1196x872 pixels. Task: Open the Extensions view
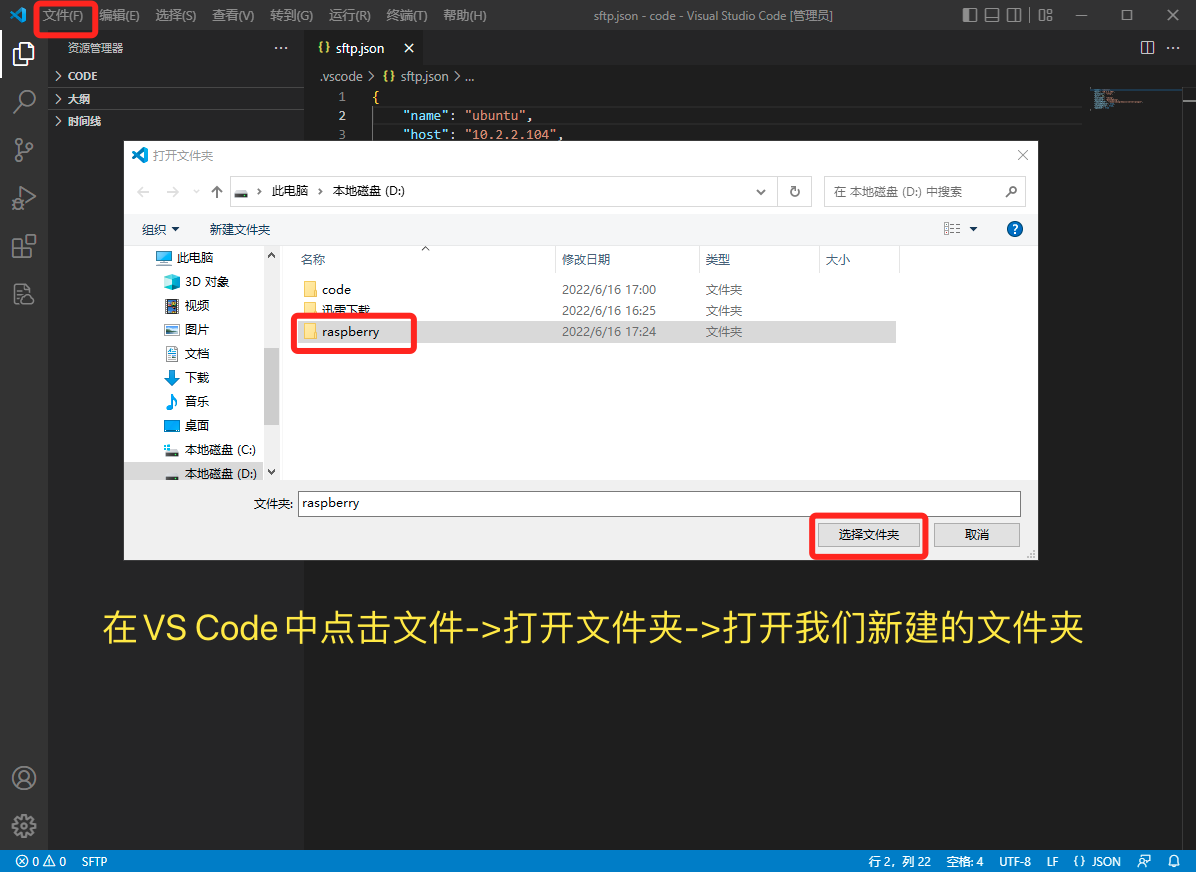(24, 246)
